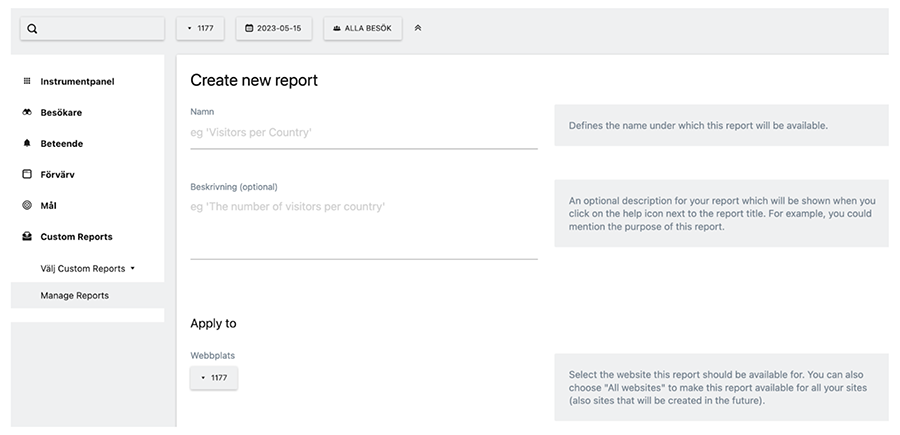Click the Namn input field
The width and height of the screenshot is (900, 435).
point(363,132)
